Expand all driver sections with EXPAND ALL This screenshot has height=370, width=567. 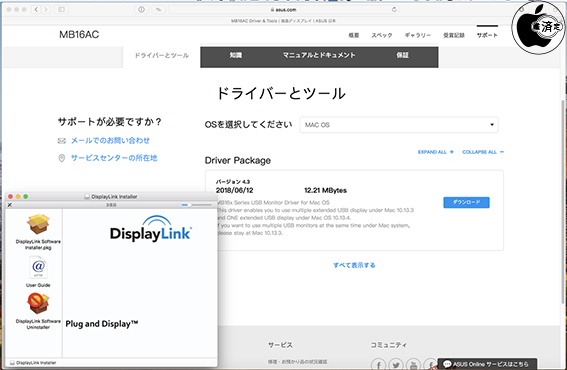point(435,152)
